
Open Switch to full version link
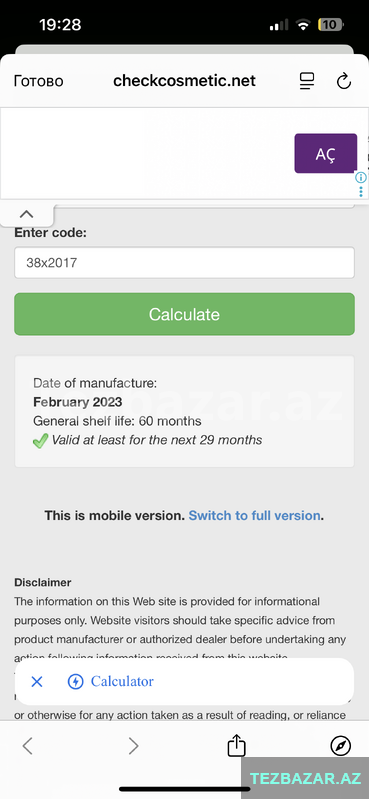click(254, 515)
